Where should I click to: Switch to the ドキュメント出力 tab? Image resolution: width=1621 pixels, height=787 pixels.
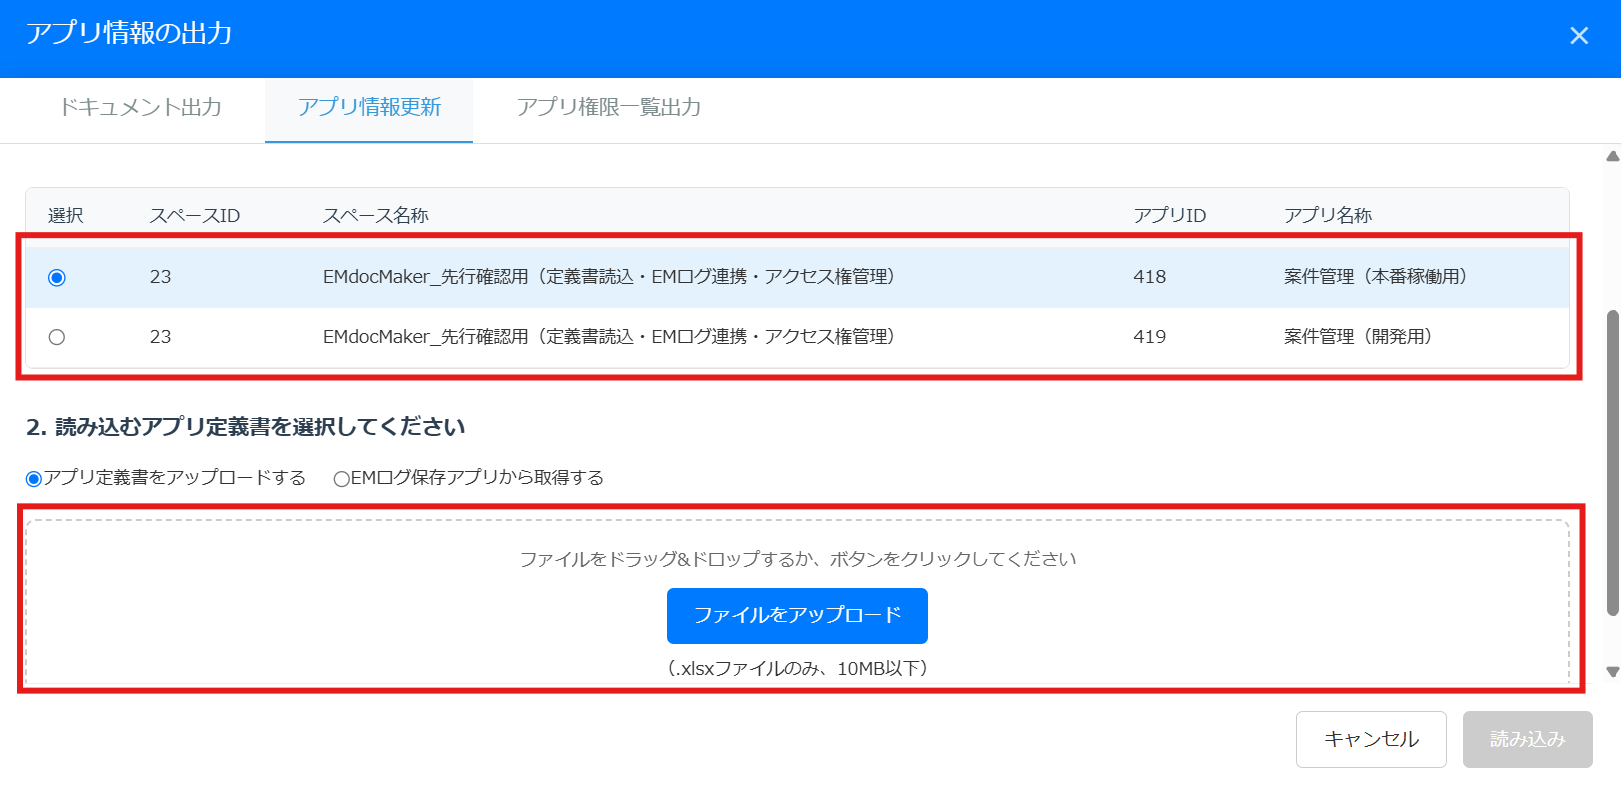coord(140,108)
